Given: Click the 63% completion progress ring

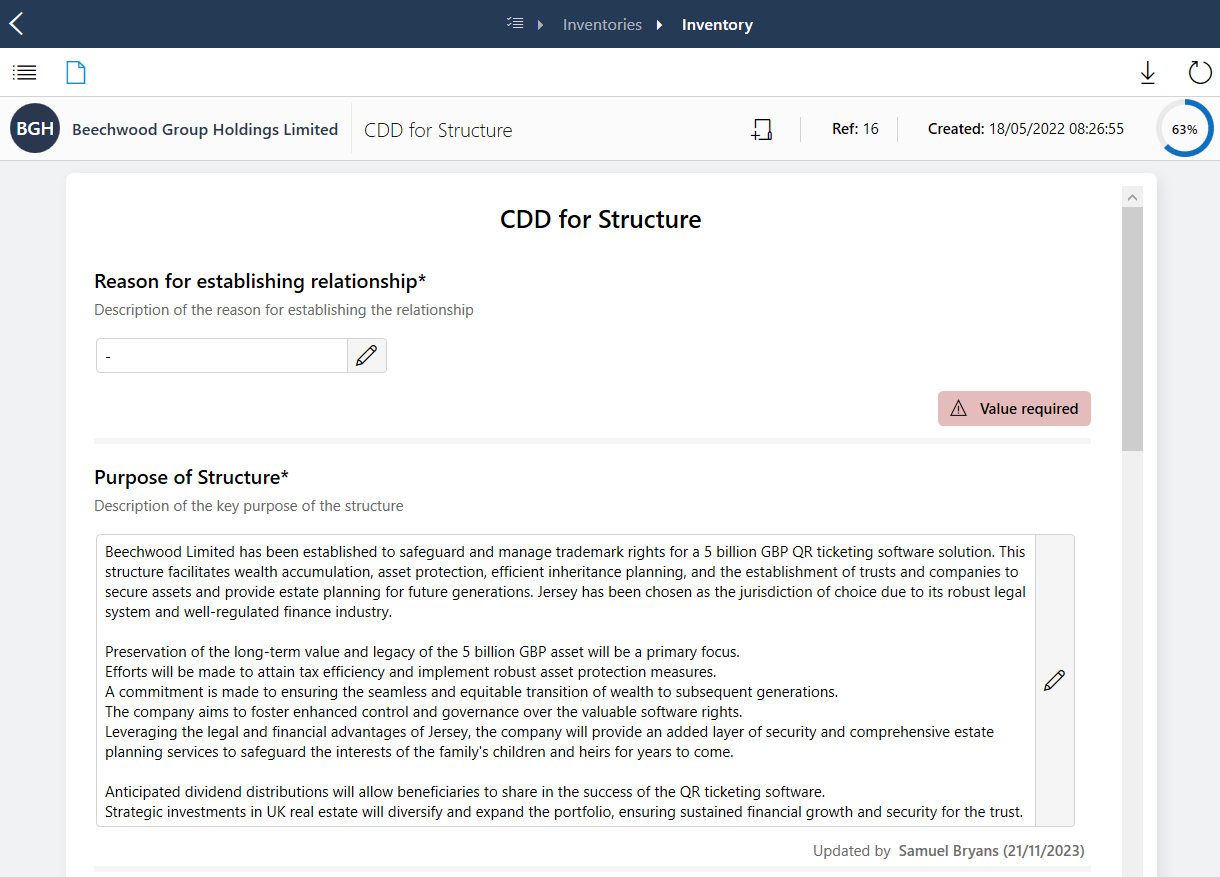Looking at the screenshot, I should pyautogui.click(x=1184, y=129).
